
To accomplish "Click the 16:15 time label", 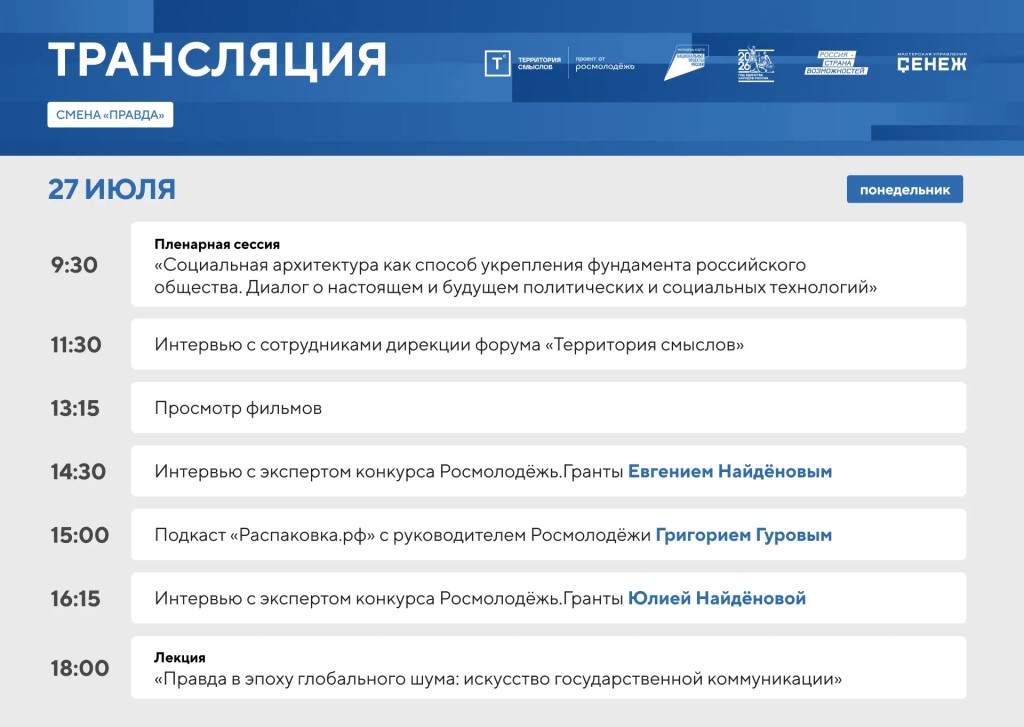I will click(x=76, y=598).
